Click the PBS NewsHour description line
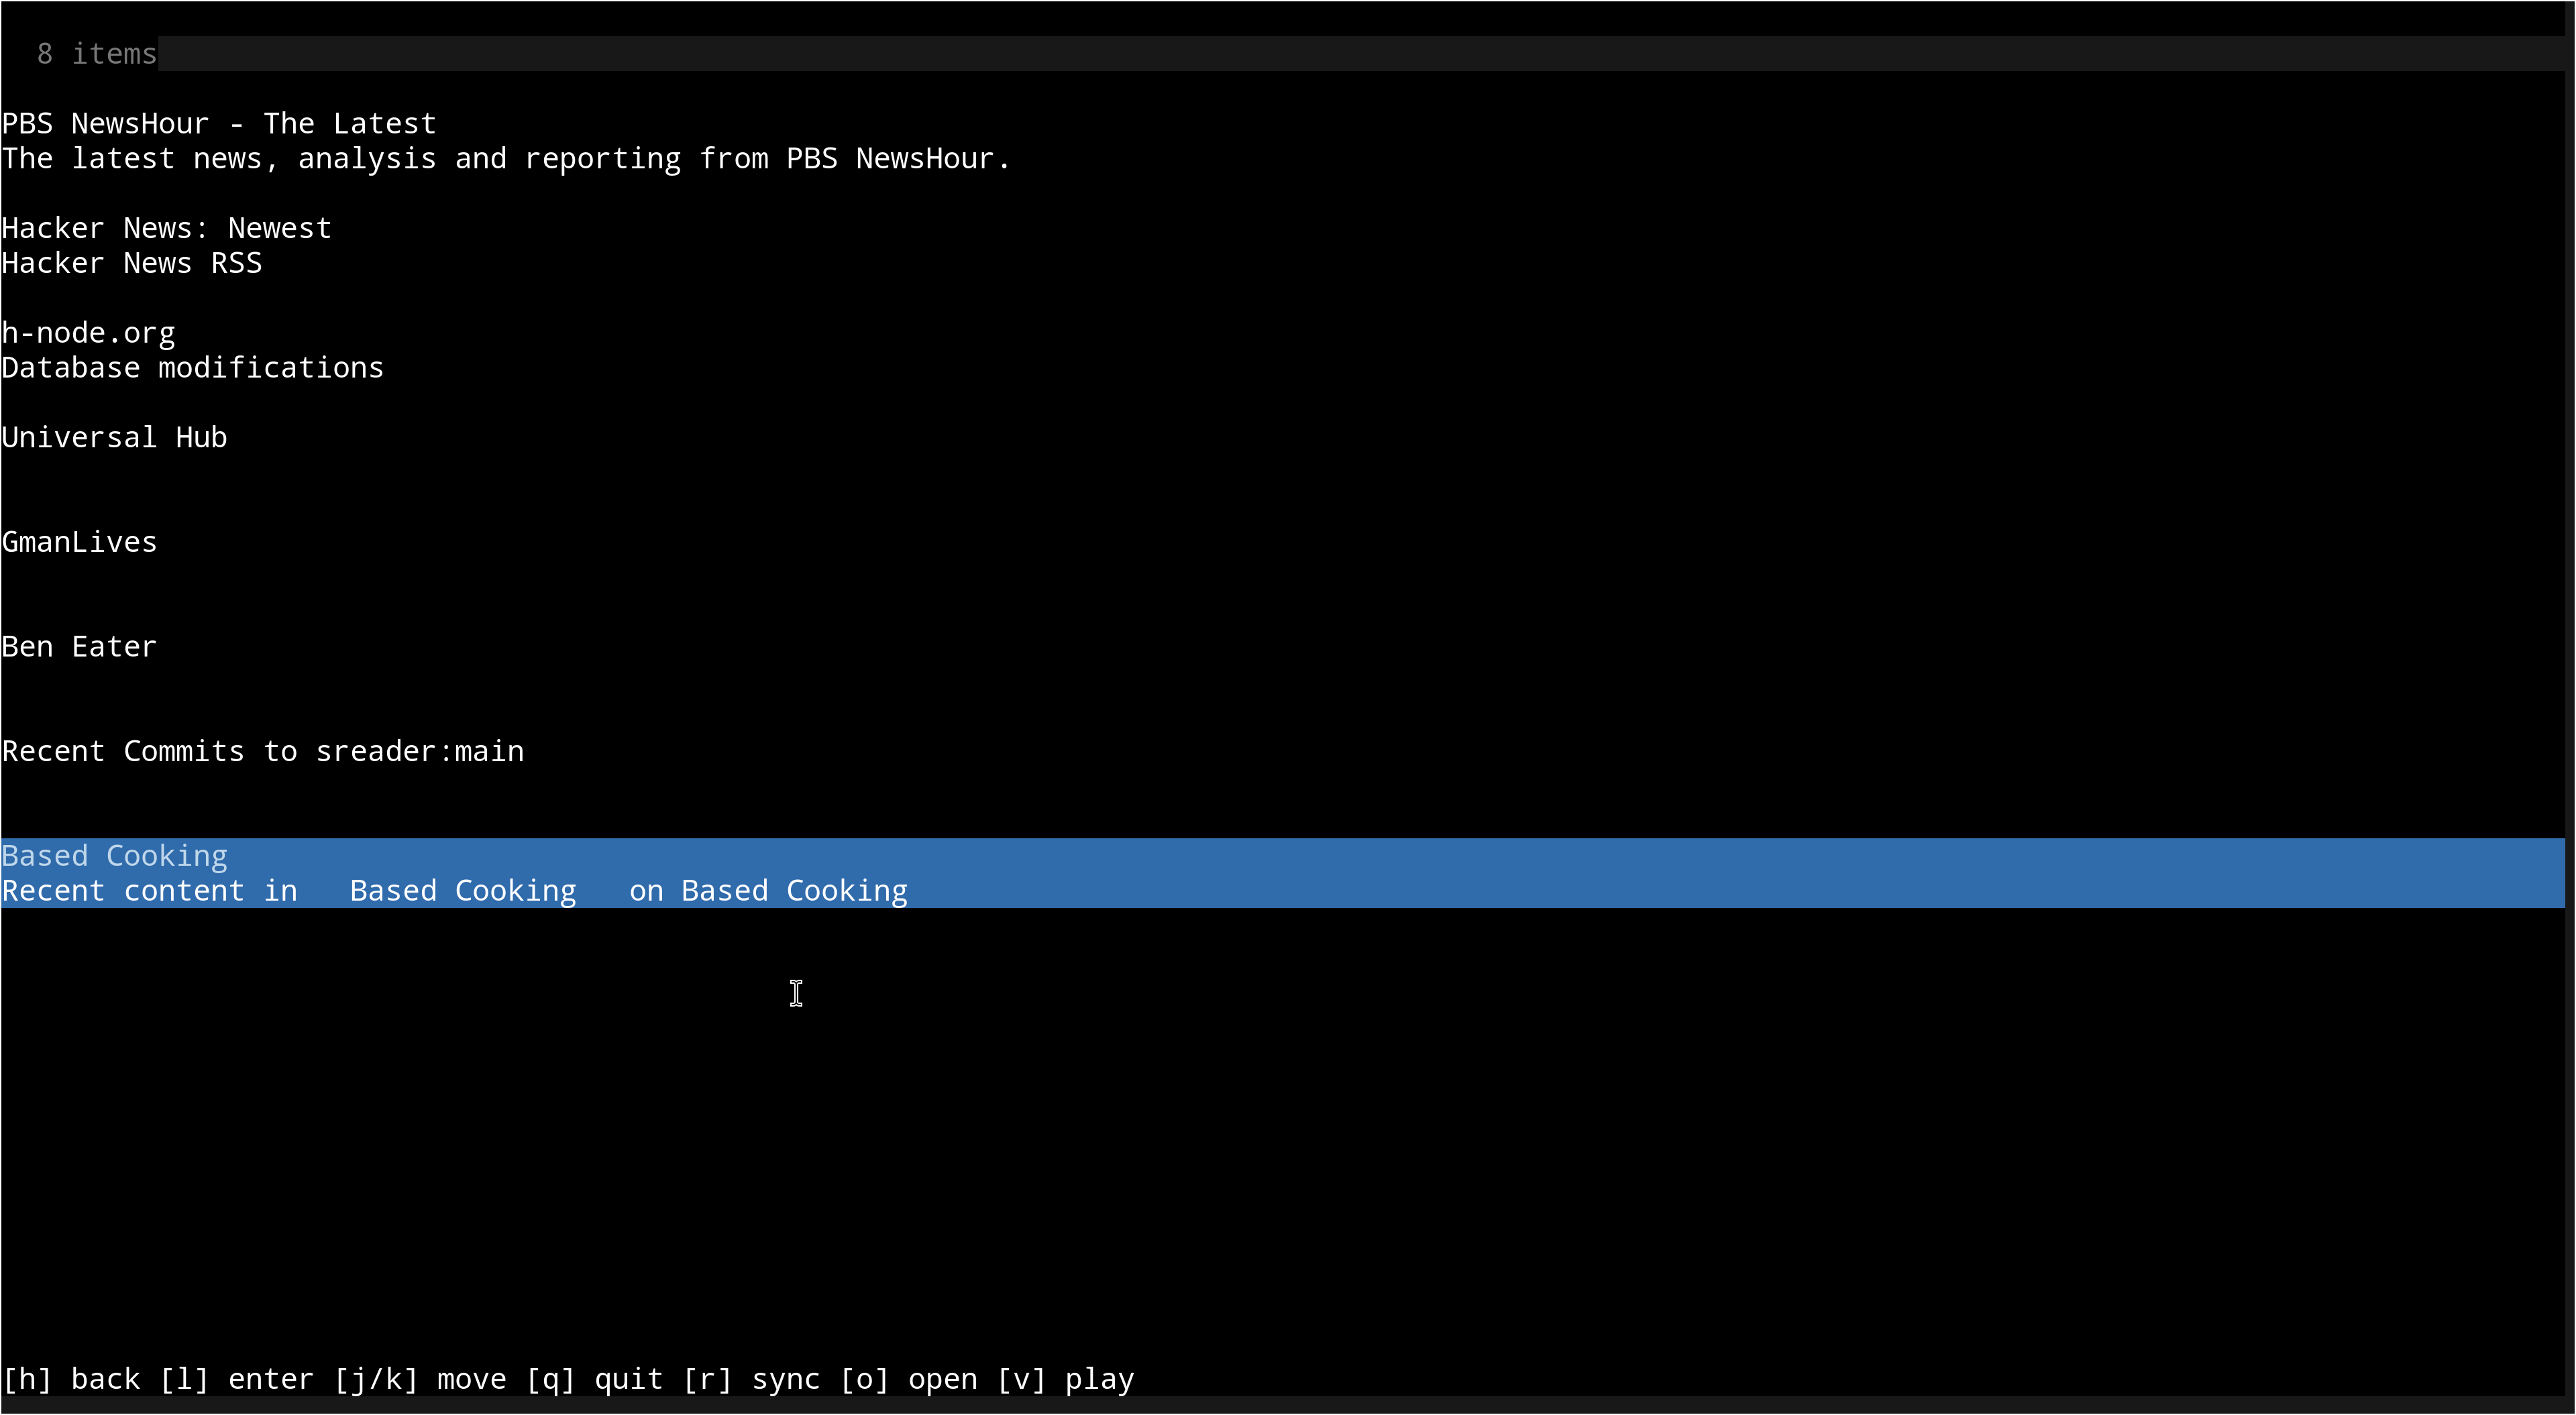 pyautogui.click(x=506, y=159)
